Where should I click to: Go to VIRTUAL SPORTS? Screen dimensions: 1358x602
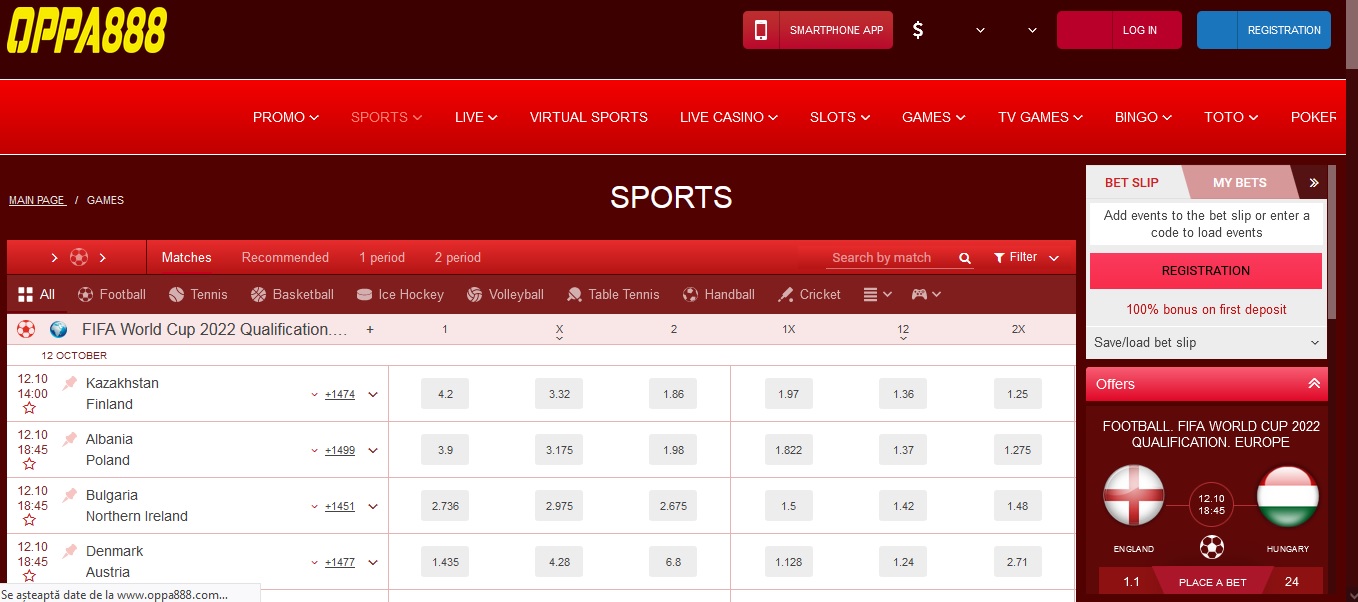click(589, 117)
